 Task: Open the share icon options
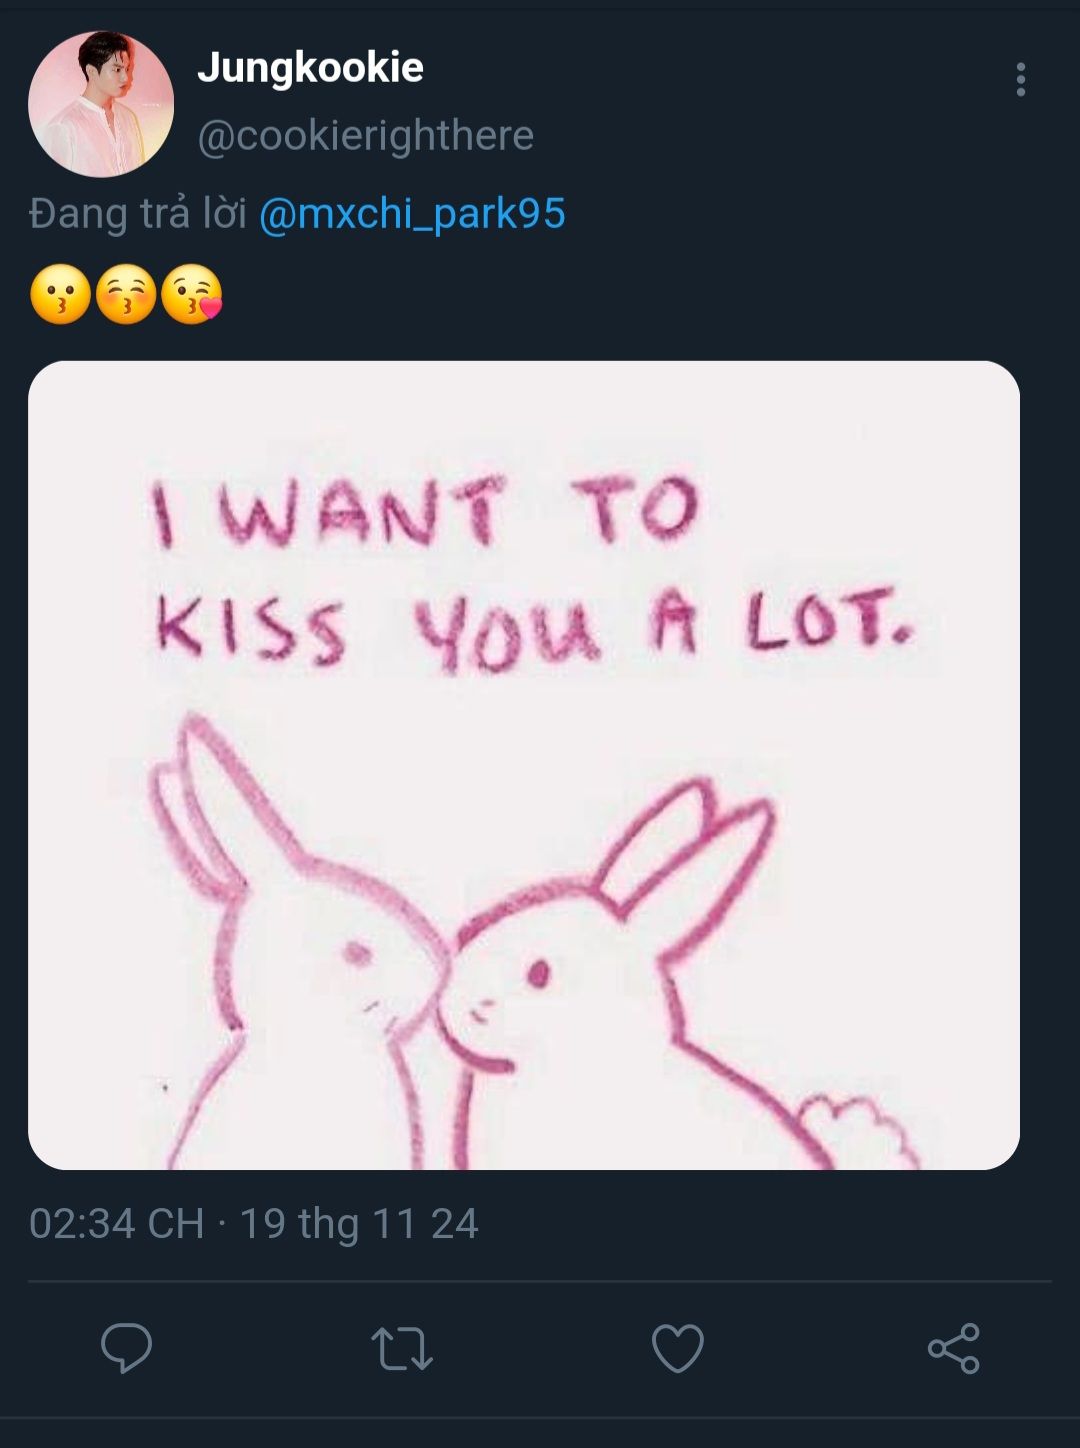coord(954,1348)
